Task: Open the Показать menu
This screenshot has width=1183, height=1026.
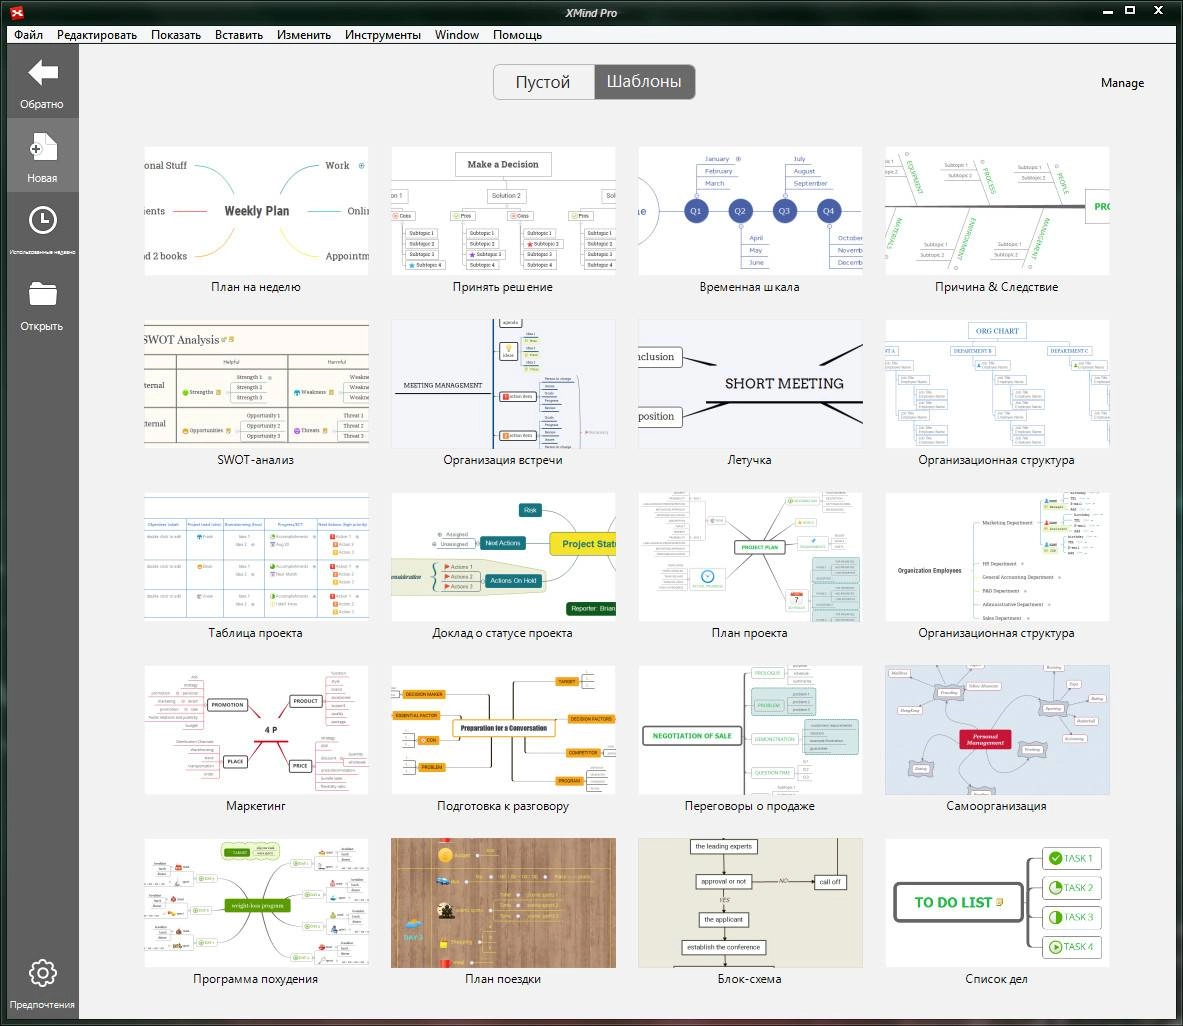Action: pyautogui.click(x=176, y=35)
